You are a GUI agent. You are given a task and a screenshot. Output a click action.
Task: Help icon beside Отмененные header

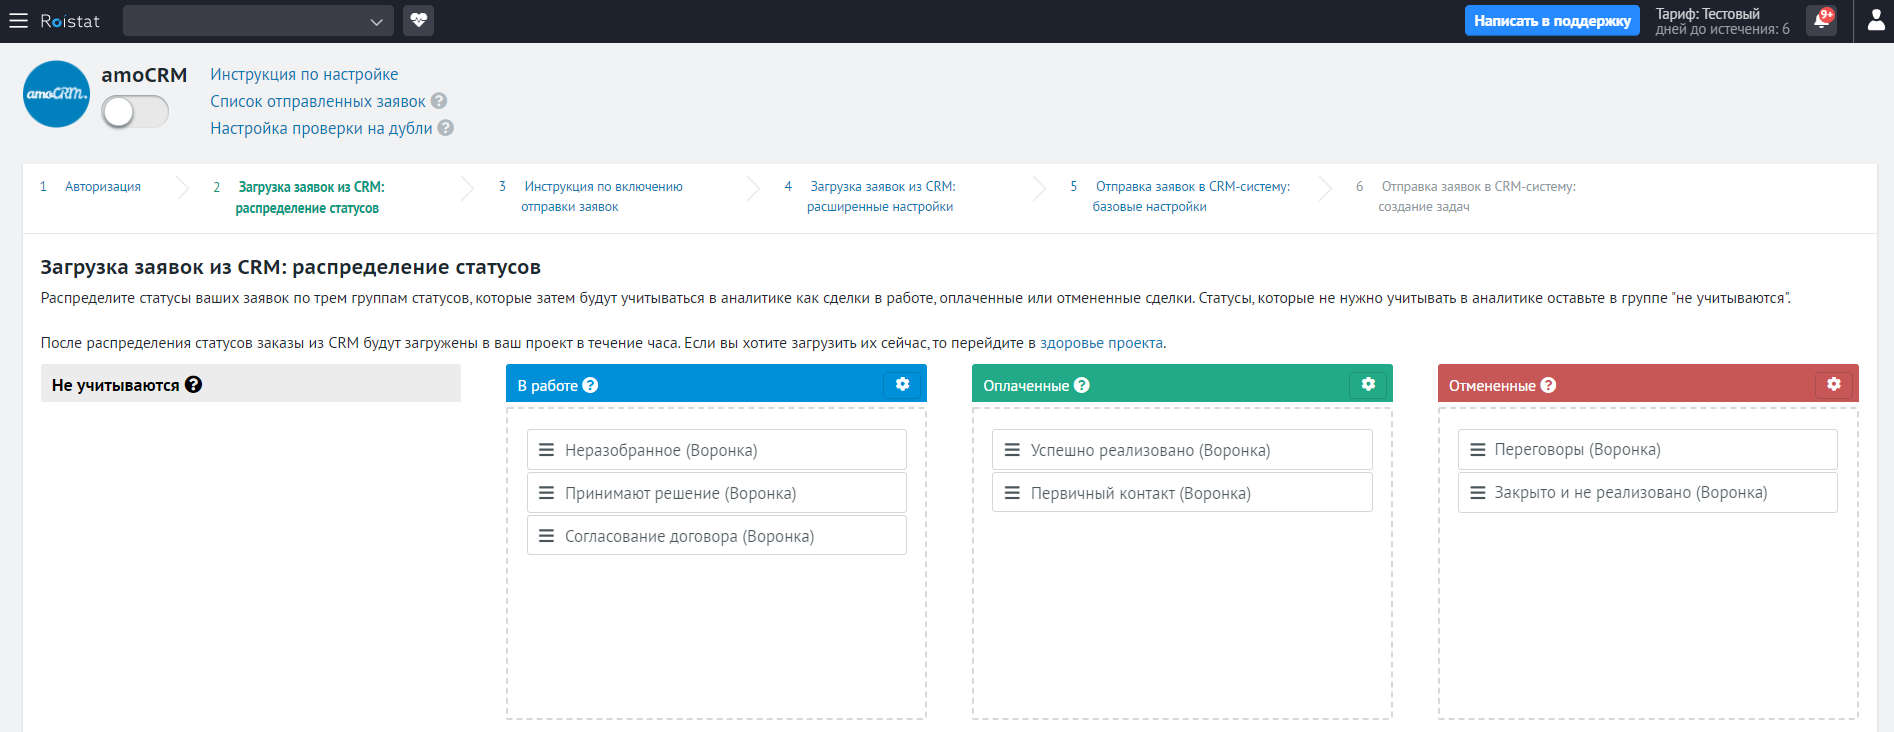[x=1548, y=385]
